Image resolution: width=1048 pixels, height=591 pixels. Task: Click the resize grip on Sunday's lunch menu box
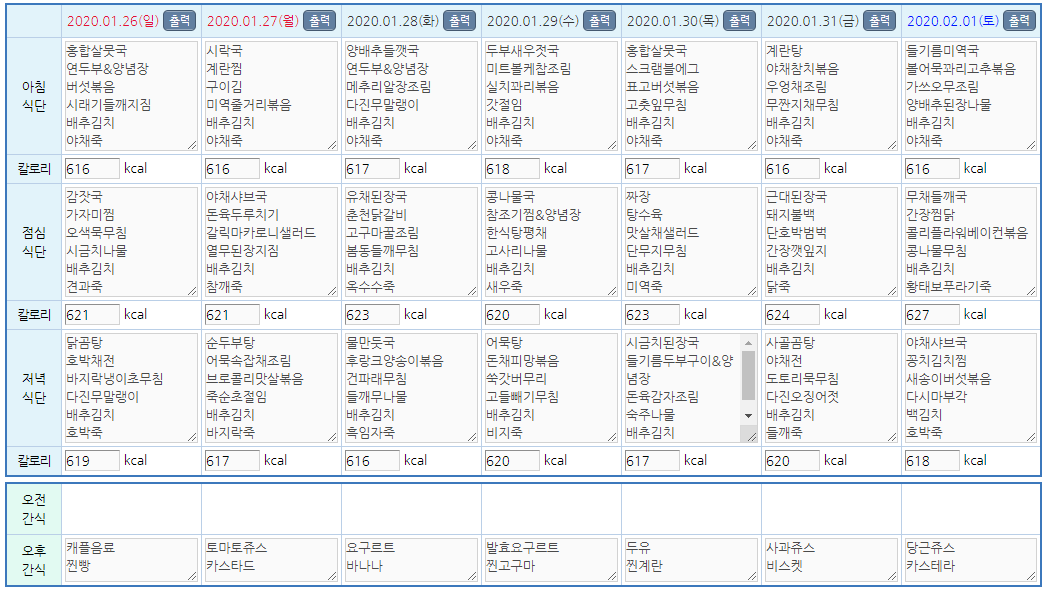[191, 291]
